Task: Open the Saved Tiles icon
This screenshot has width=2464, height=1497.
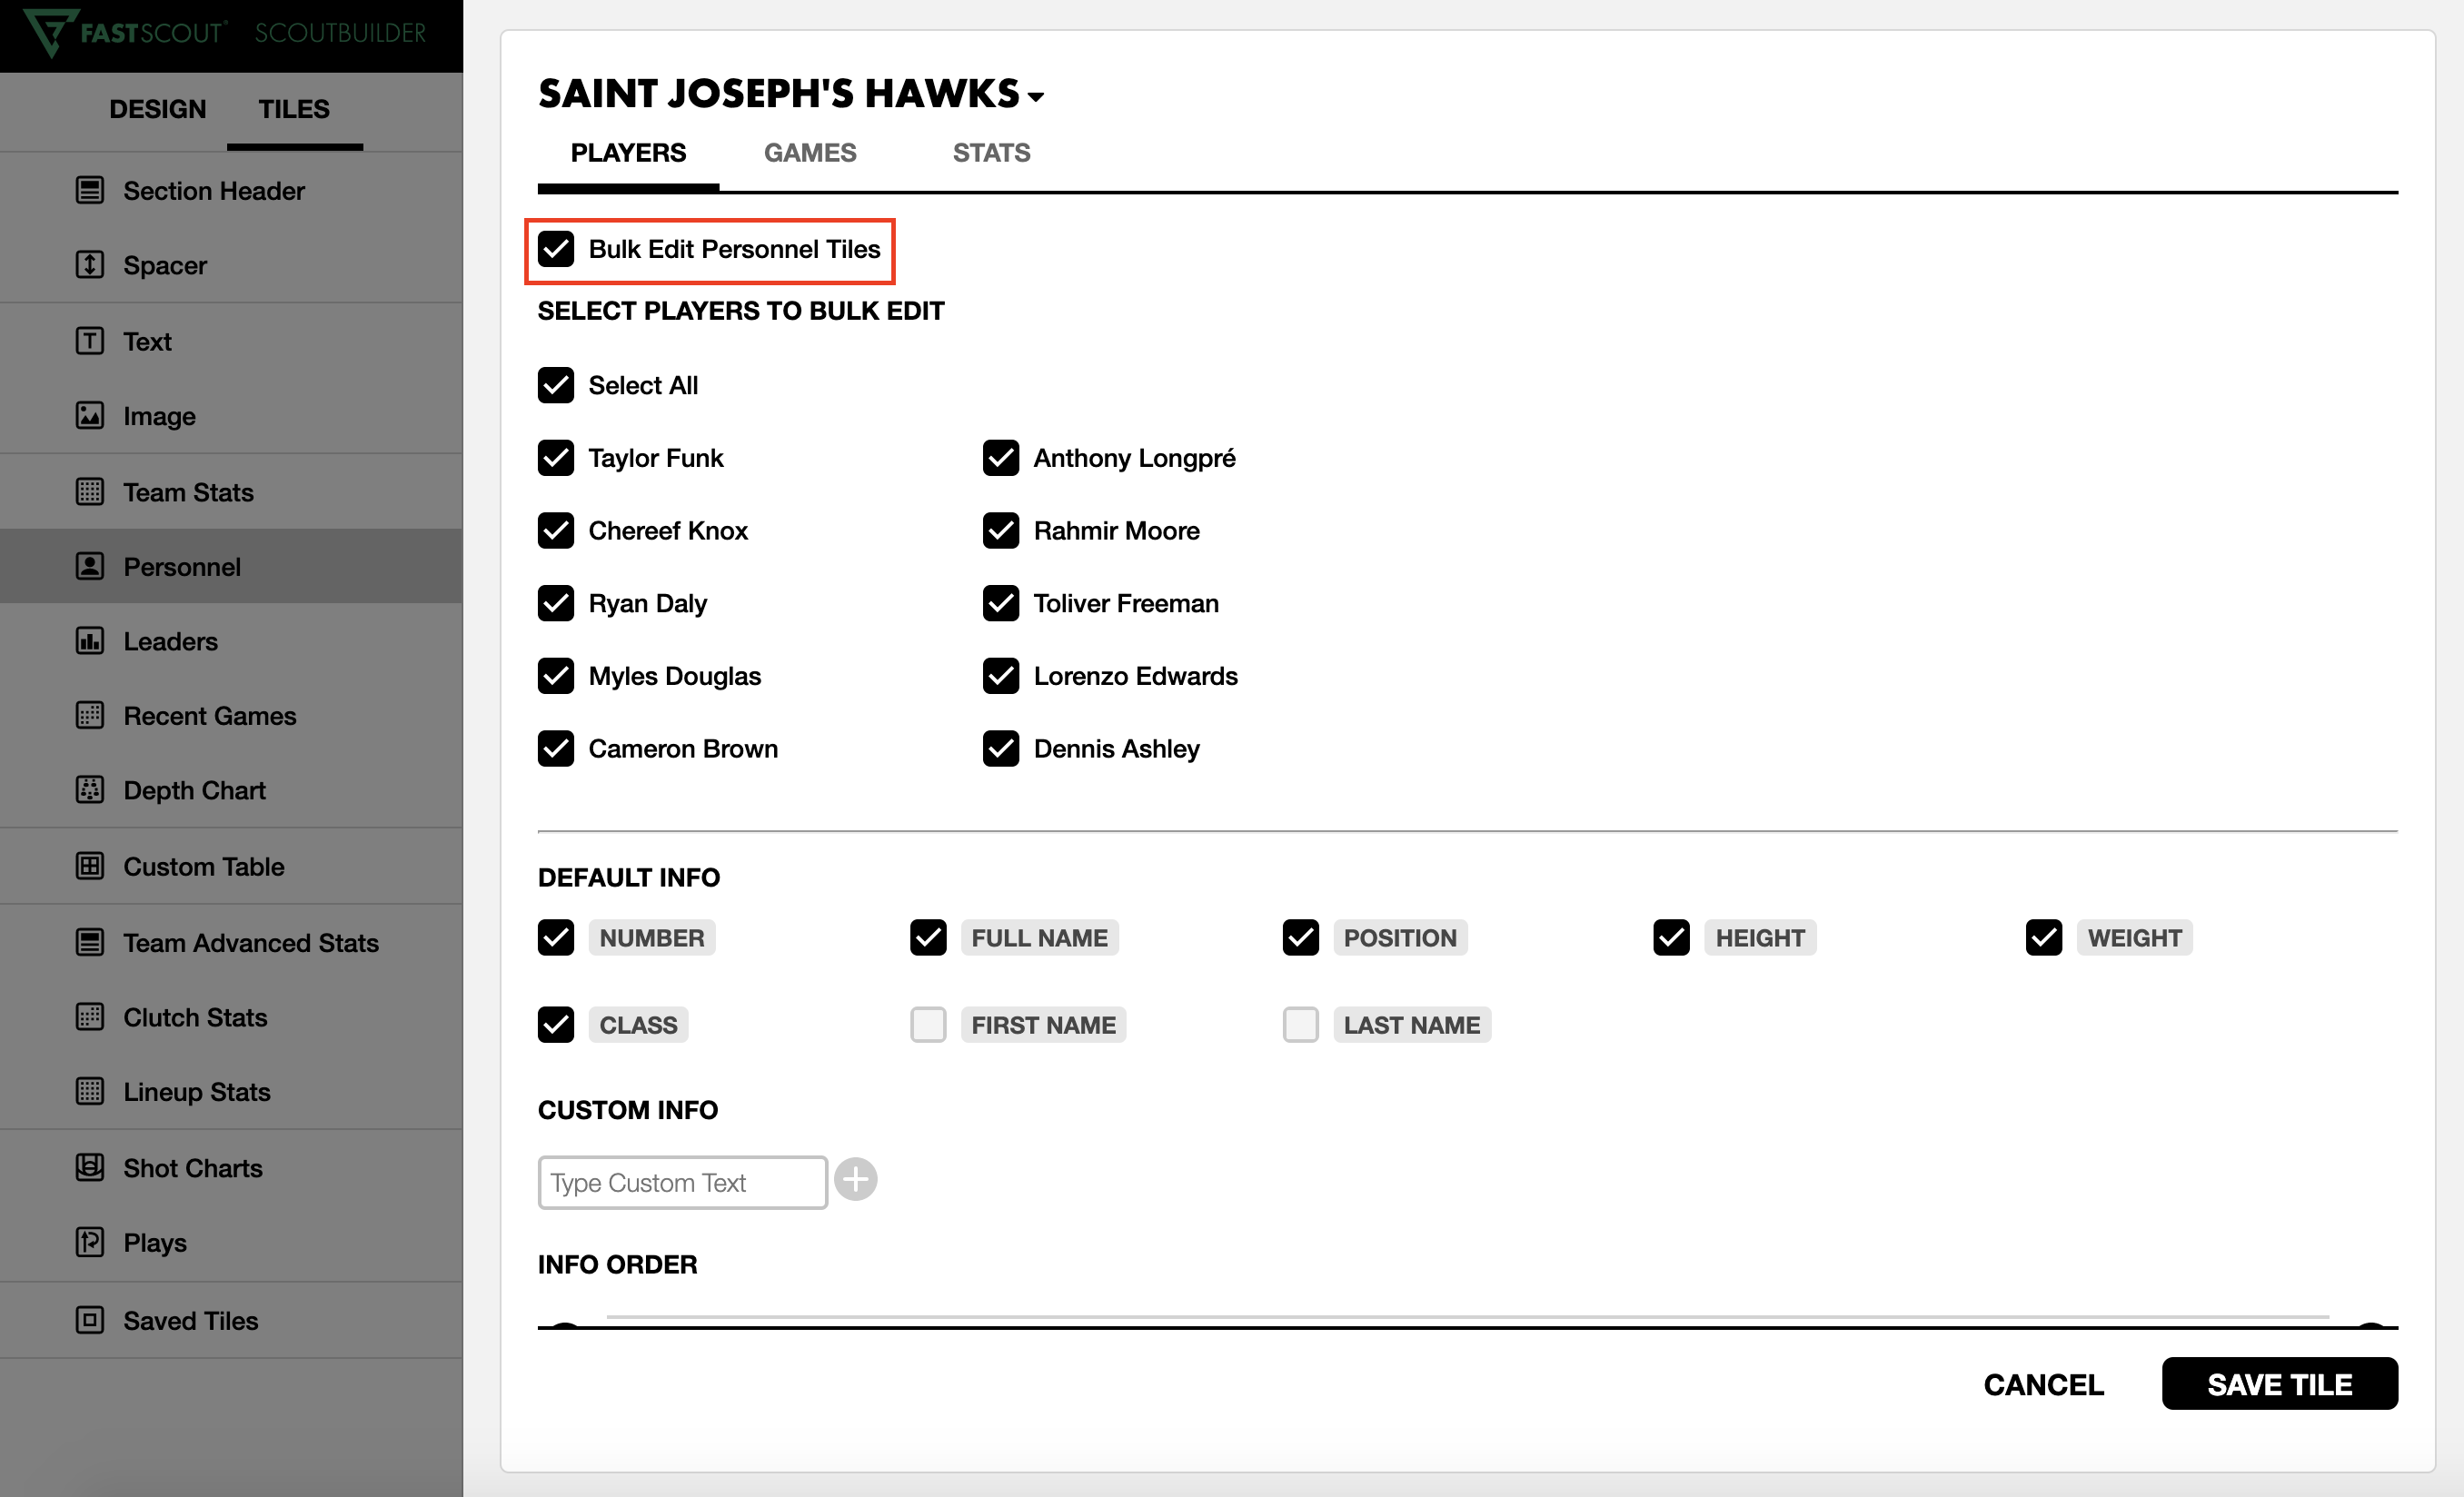Action: (90, 1320)
